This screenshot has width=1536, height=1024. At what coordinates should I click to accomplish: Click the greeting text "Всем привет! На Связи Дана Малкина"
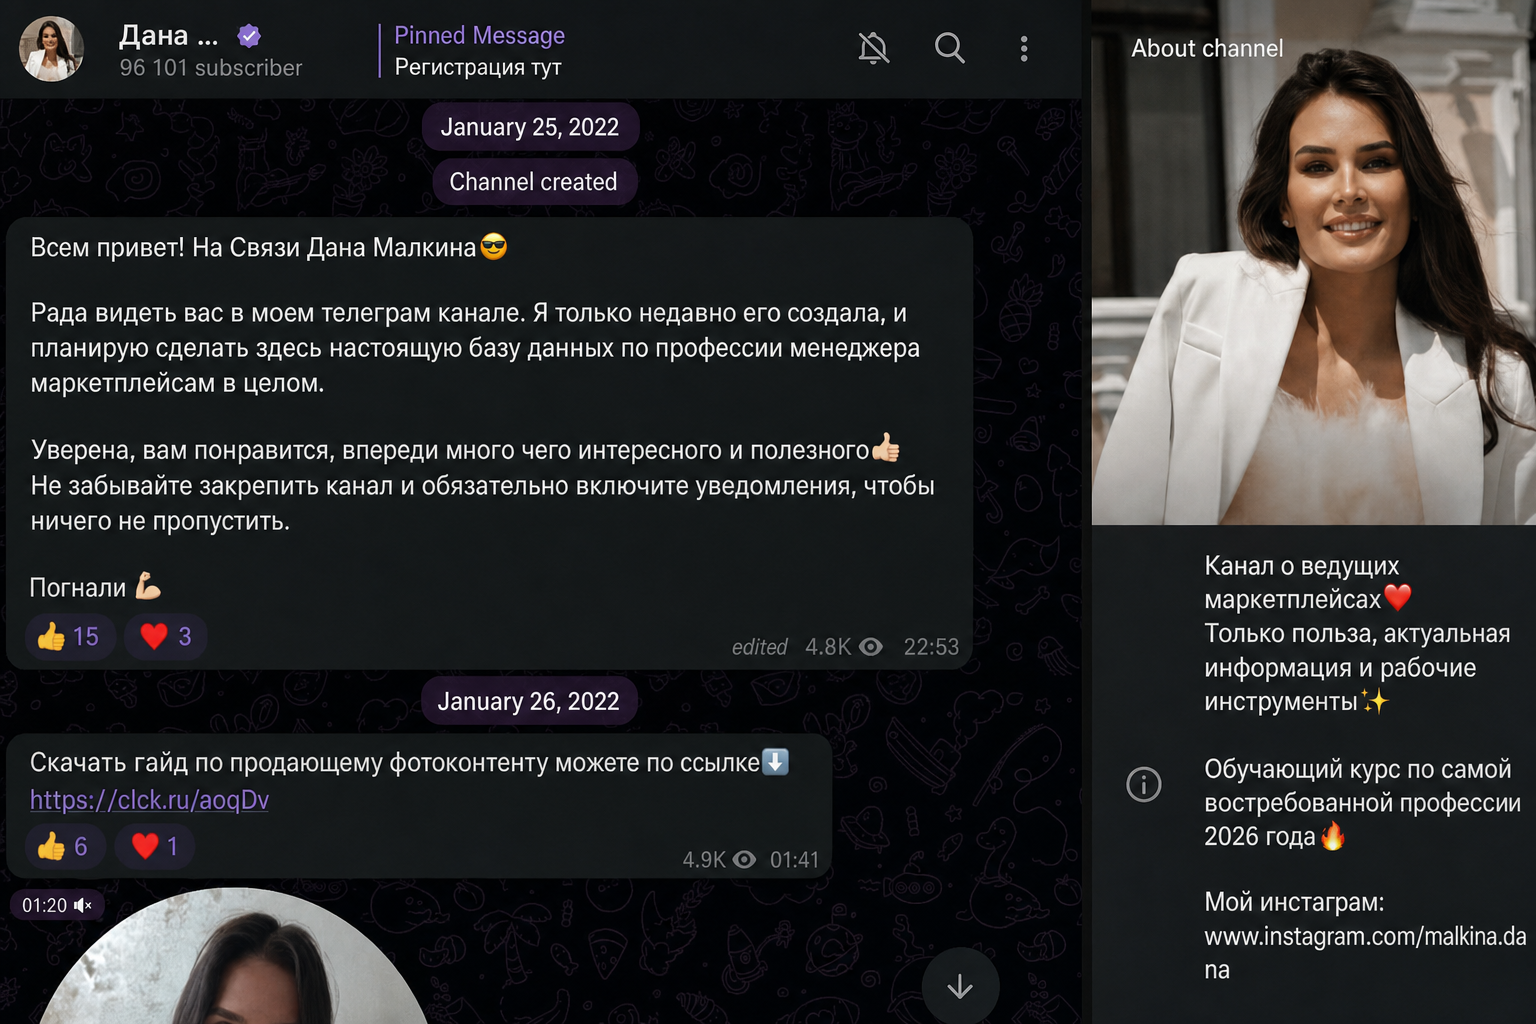[253, 247]
